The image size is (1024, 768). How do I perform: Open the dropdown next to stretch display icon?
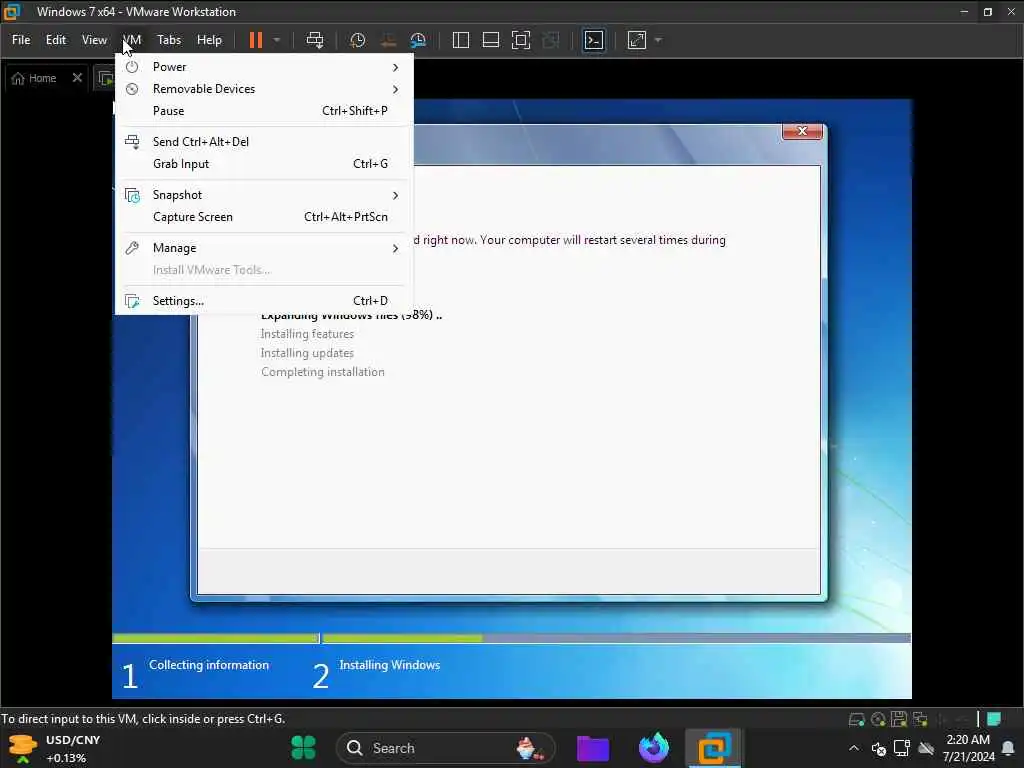pyautogui.click(x=658, y=40)
